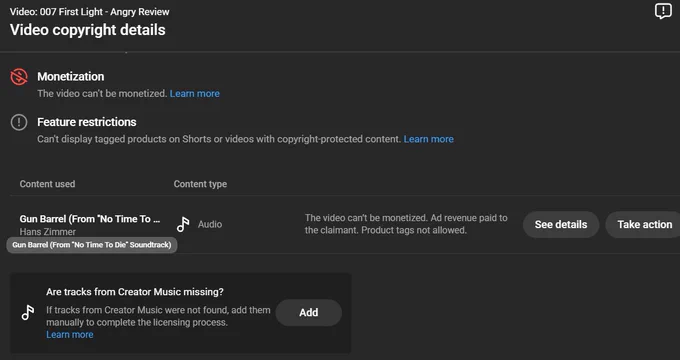Click Add to add Creator Music tracks

point(309,313)
